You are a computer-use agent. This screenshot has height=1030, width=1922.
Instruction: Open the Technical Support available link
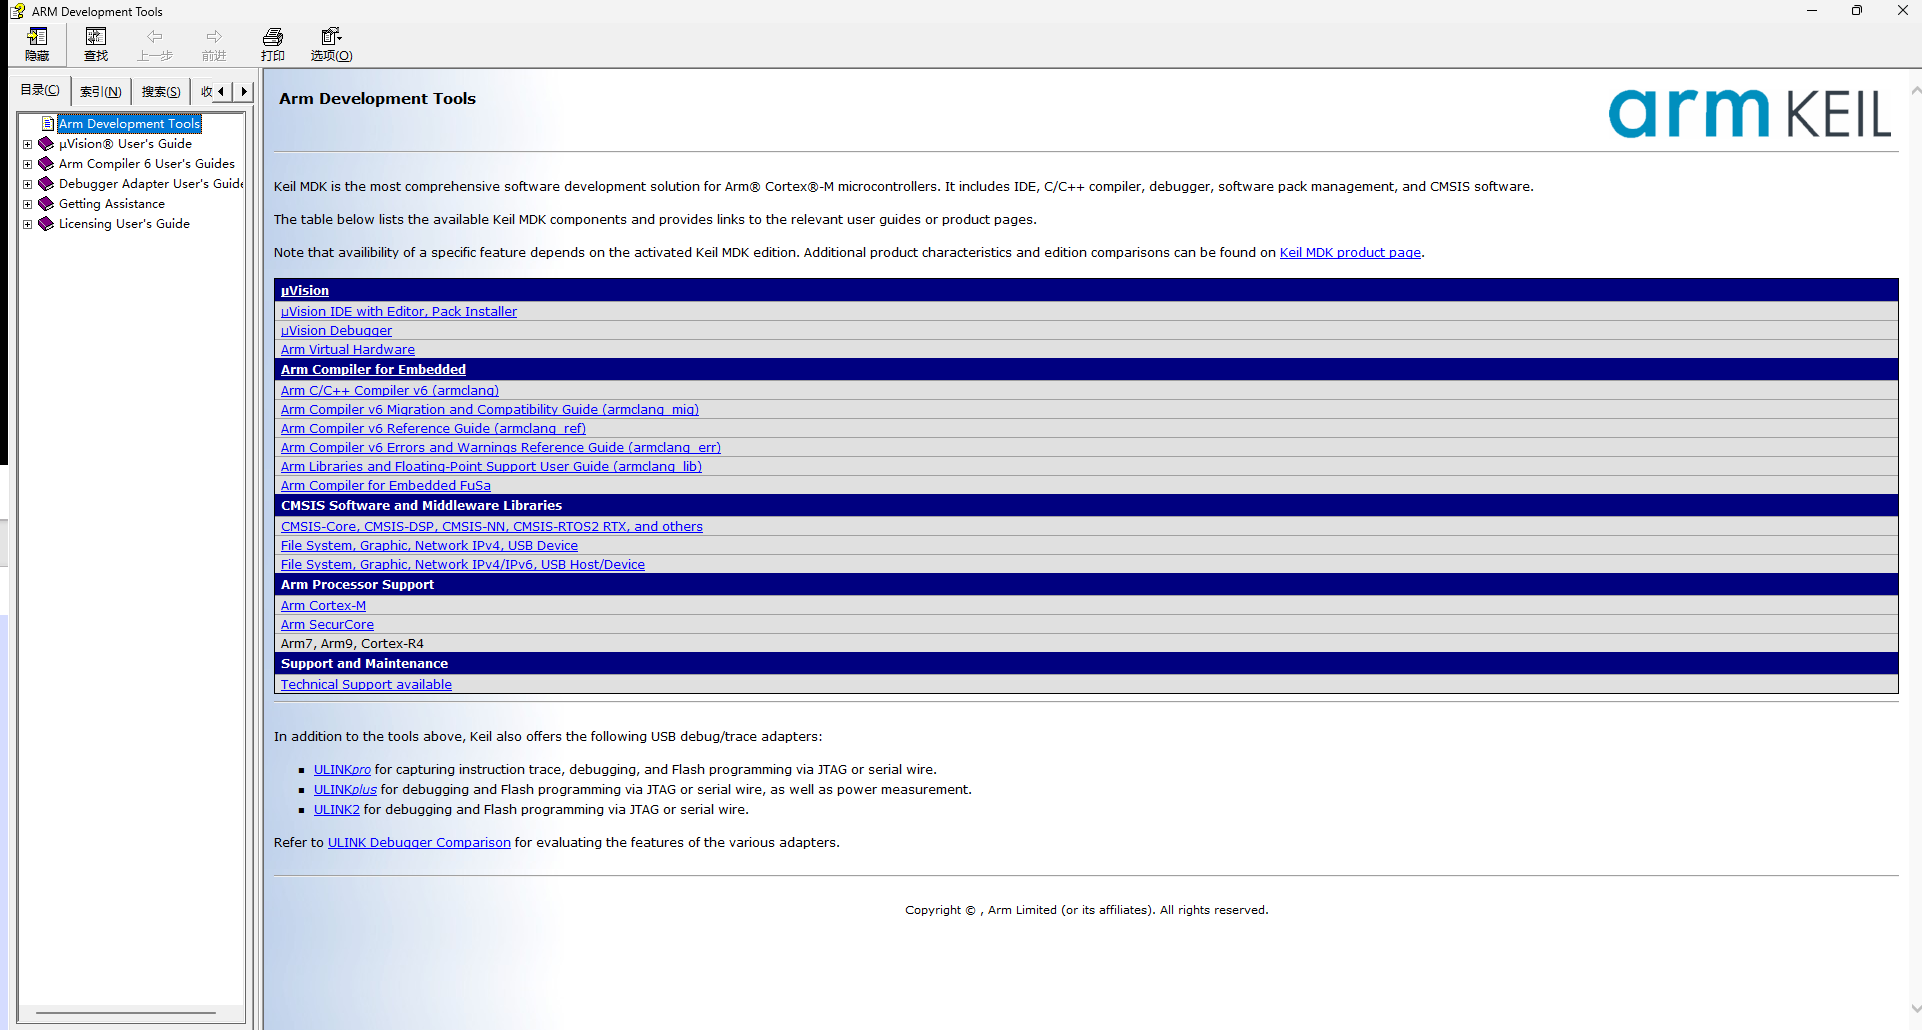tap(366, 685)
